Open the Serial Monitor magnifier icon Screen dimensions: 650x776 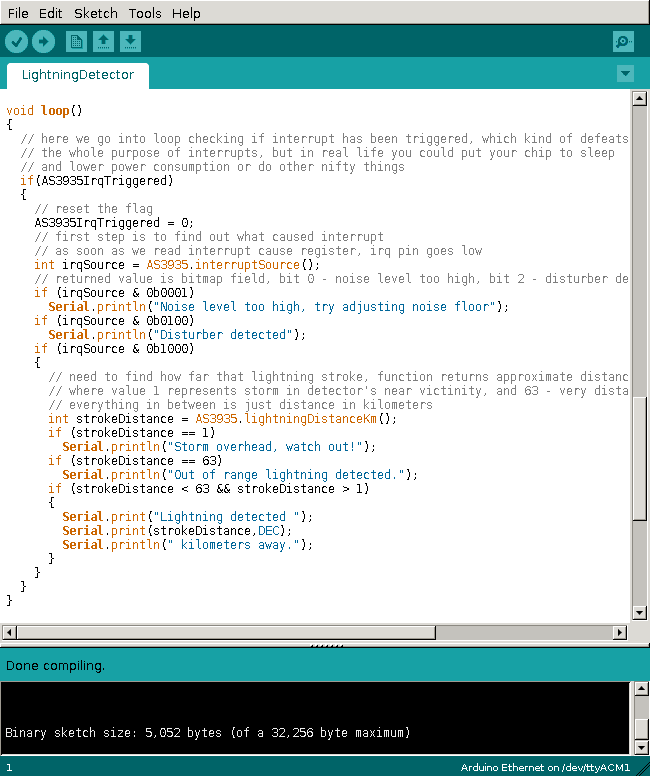[x=623, y=42]
